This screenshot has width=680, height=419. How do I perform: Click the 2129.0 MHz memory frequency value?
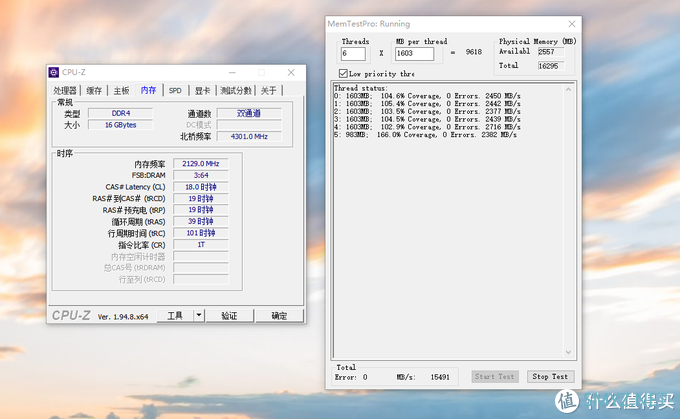(x=201, y=164)
